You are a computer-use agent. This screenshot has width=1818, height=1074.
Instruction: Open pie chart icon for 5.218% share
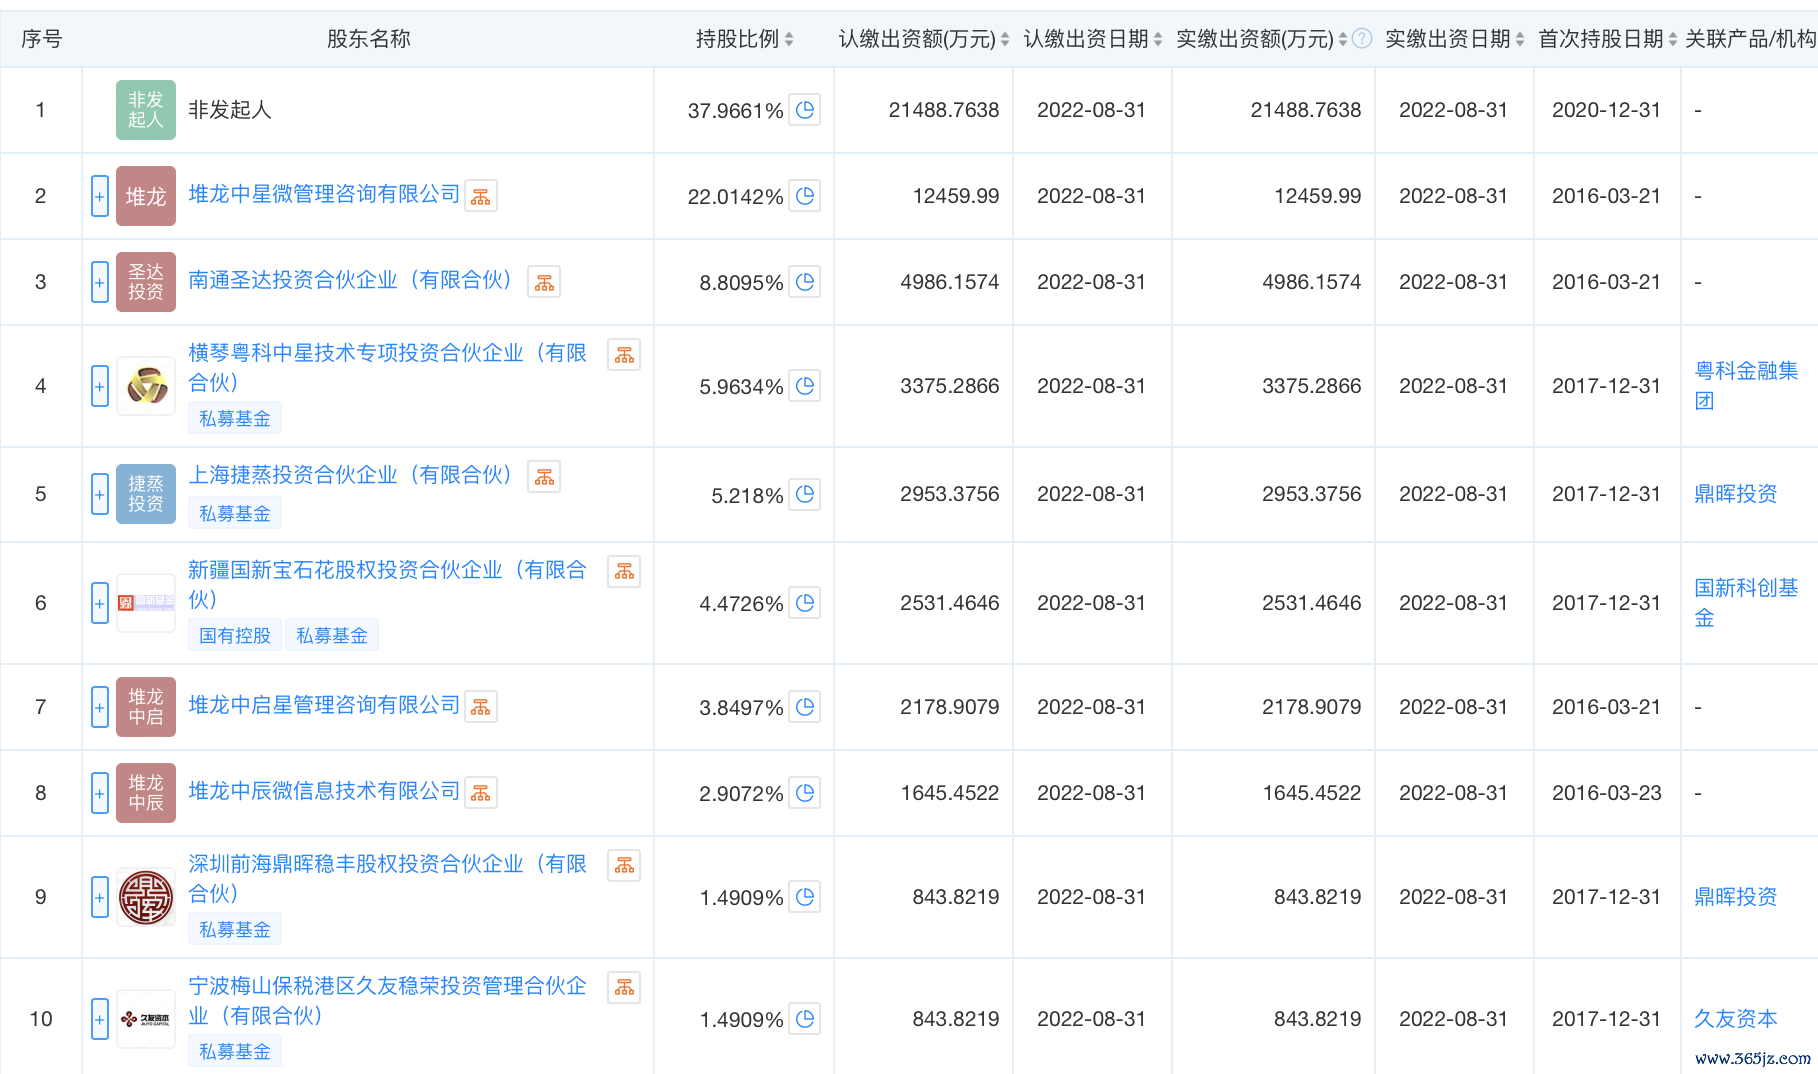(x=805, y=494)
